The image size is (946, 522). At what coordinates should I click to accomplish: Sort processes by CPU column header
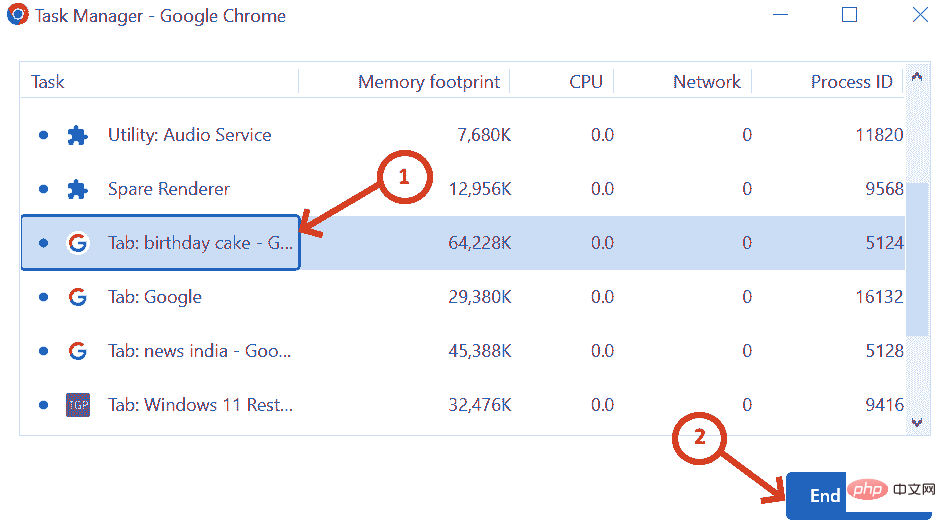pyautogui.click(x=585, y=82)
